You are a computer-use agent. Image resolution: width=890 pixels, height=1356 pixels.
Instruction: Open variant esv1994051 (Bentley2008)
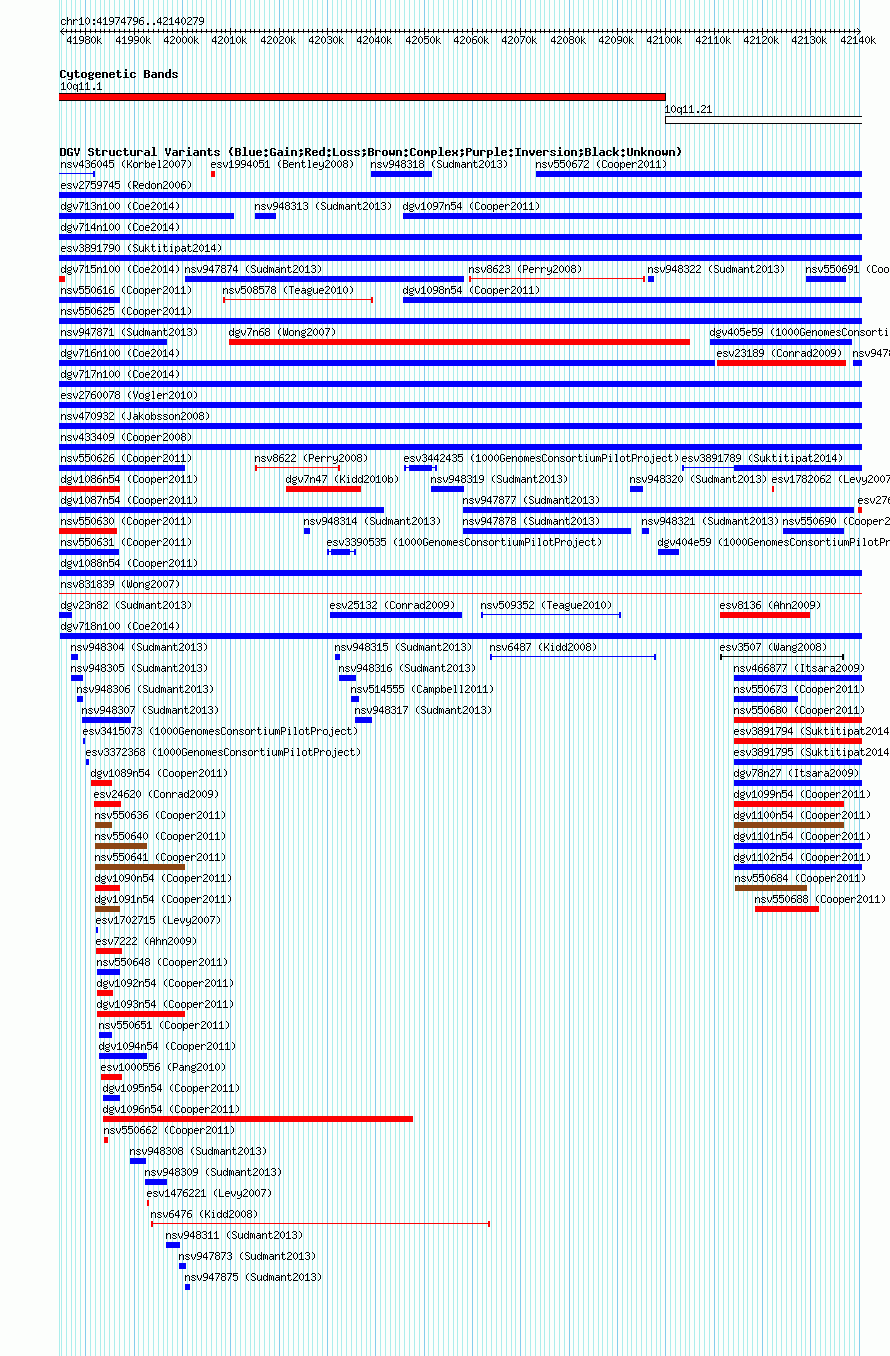click(282, 164)
